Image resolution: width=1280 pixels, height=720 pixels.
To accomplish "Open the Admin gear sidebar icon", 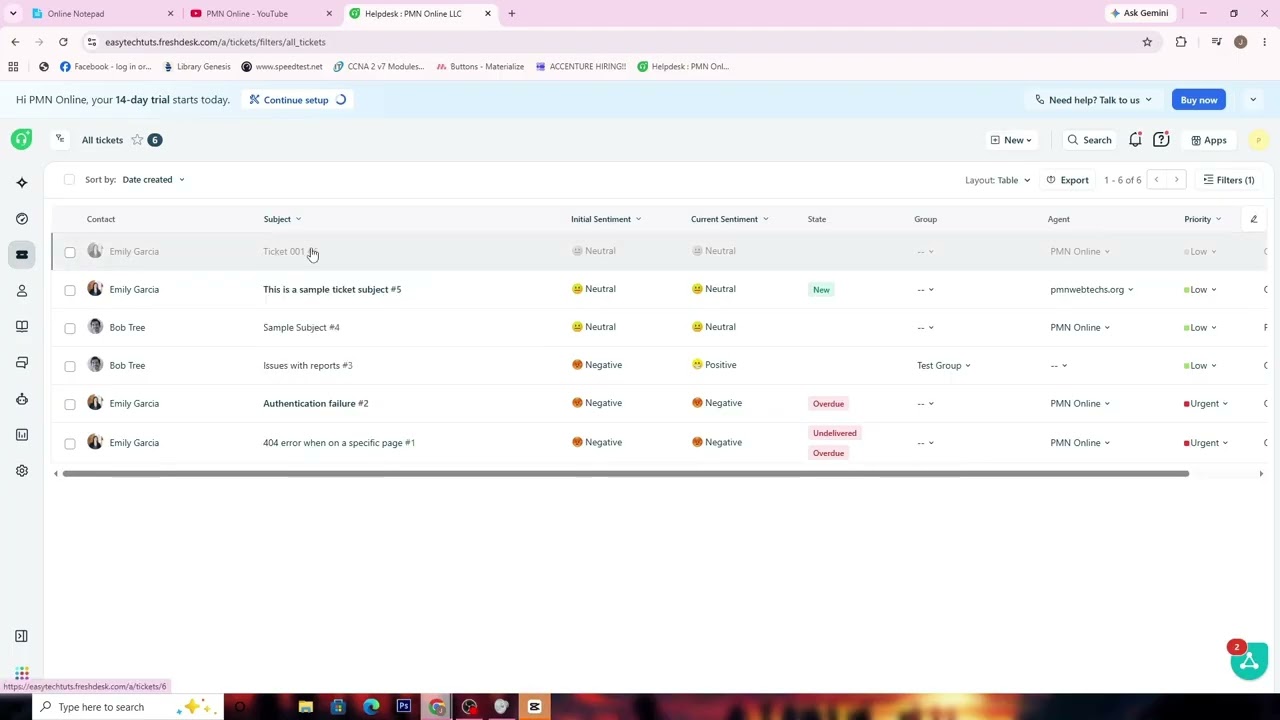I will point(22,471).
